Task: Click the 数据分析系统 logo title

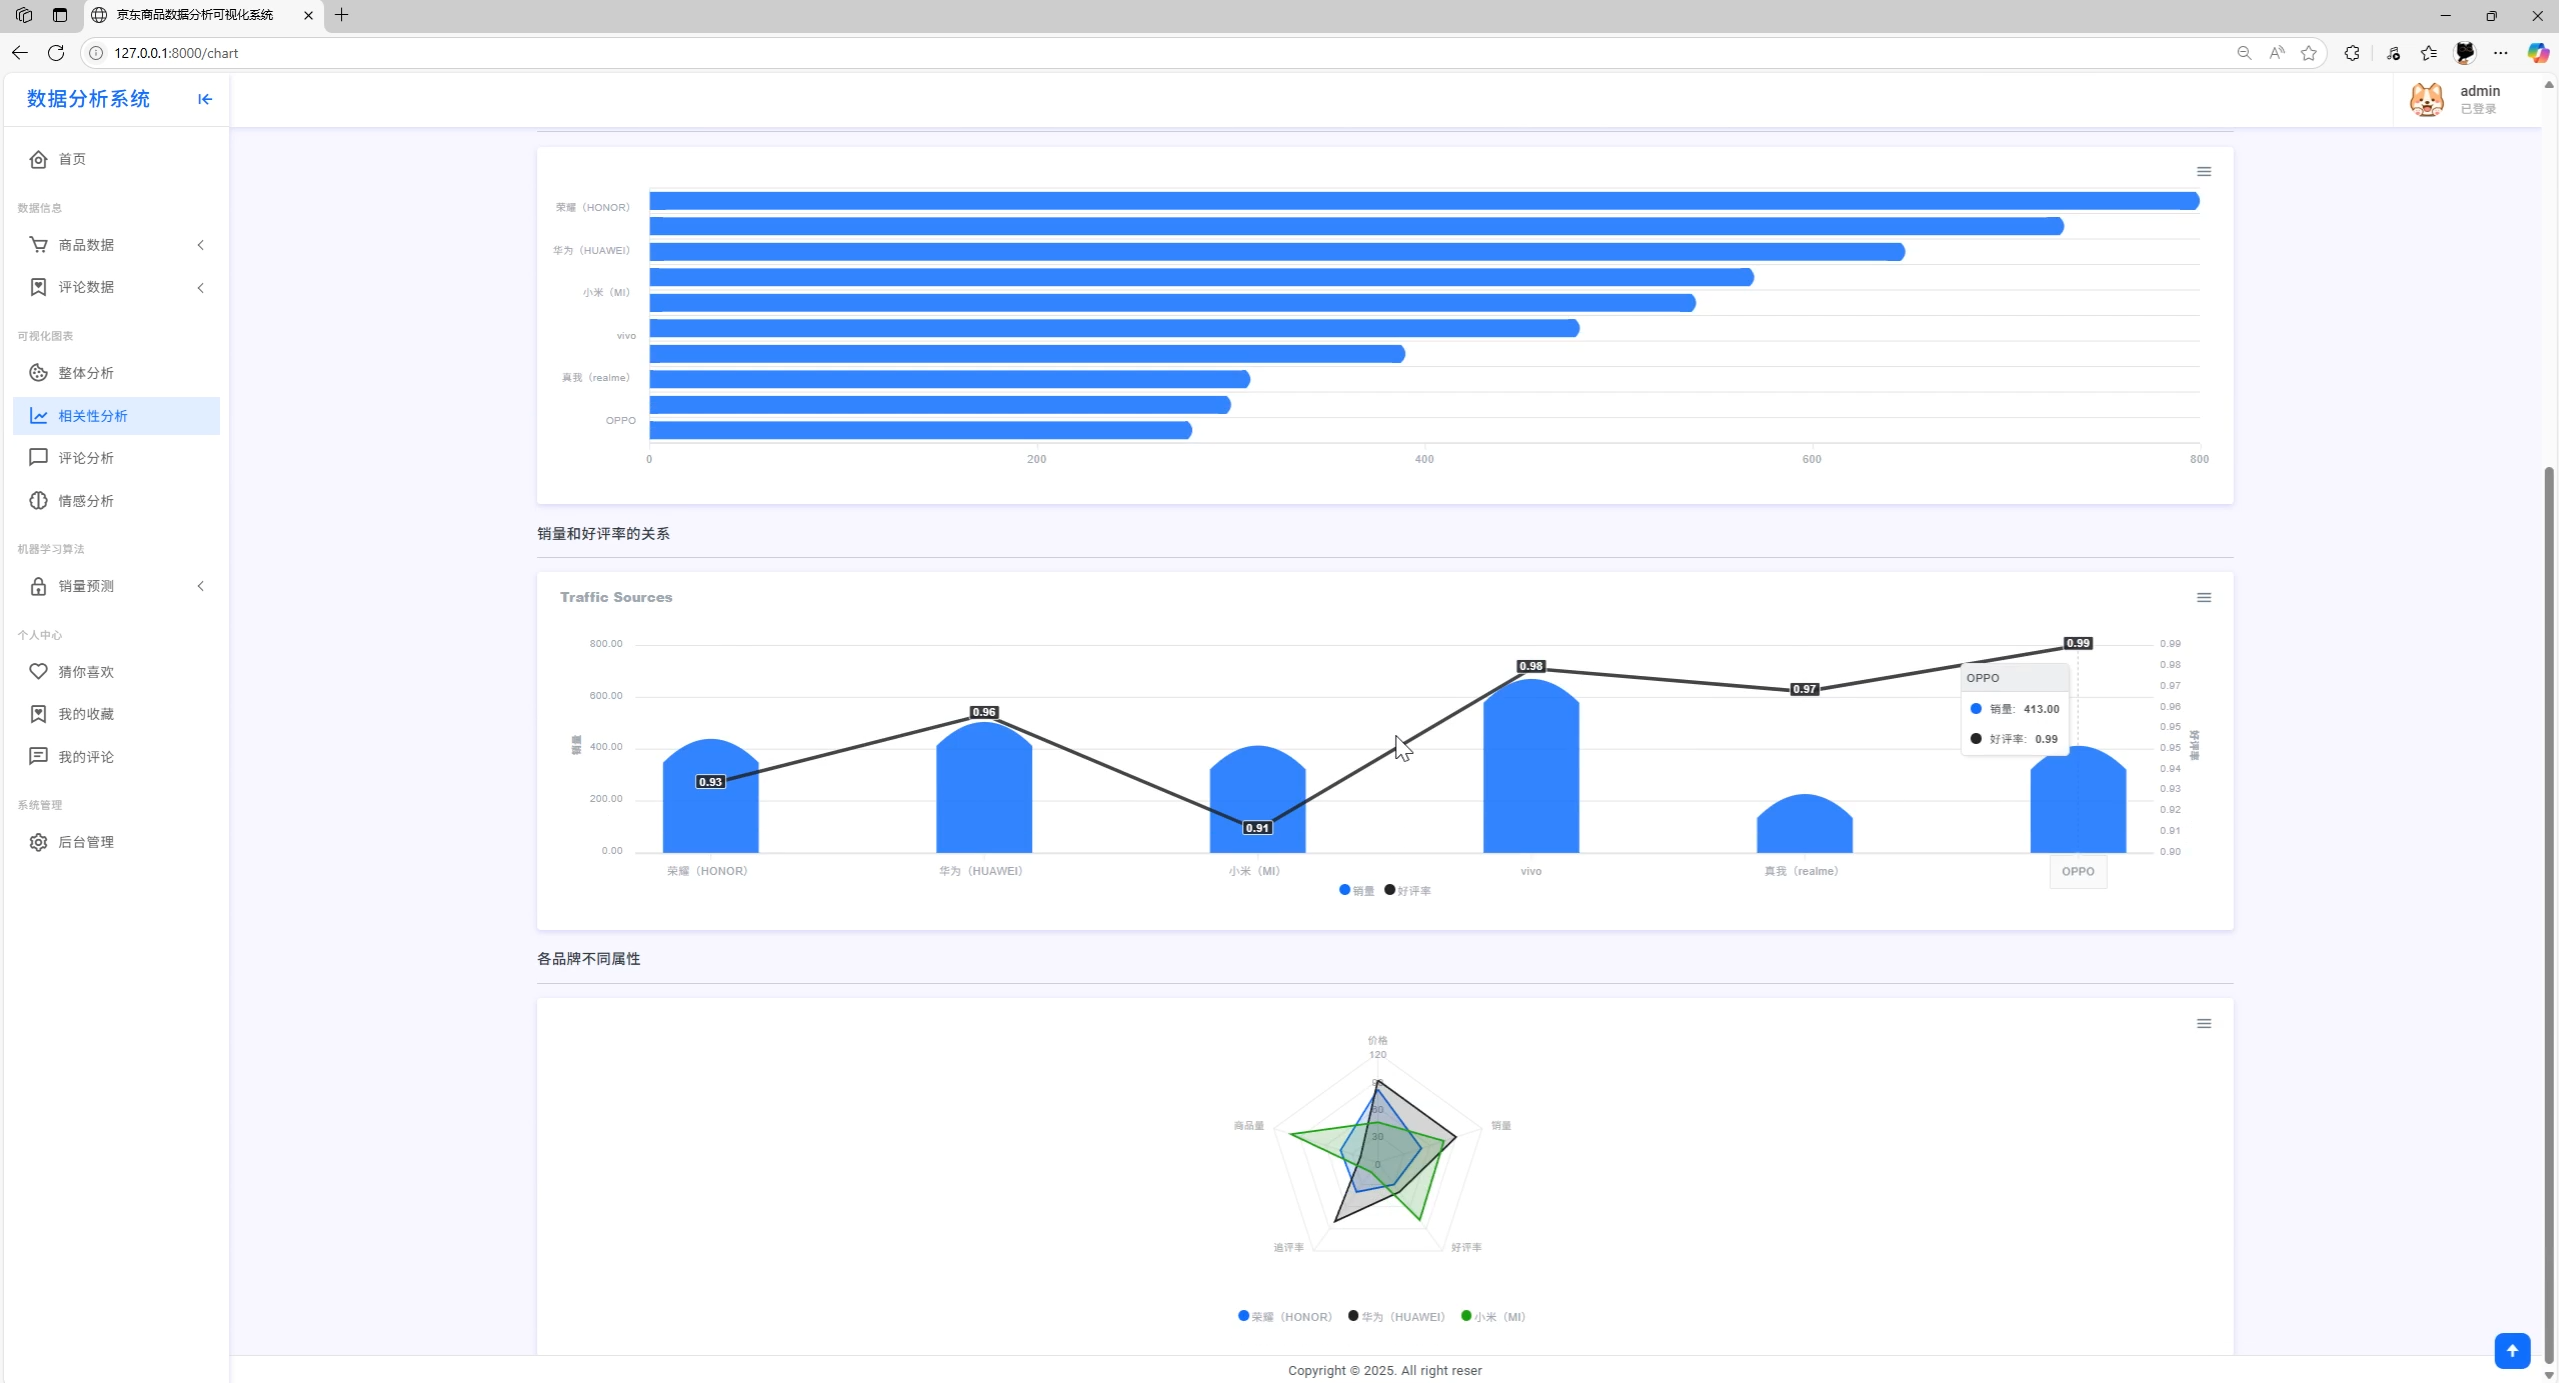Action: (x=88, y=99)
